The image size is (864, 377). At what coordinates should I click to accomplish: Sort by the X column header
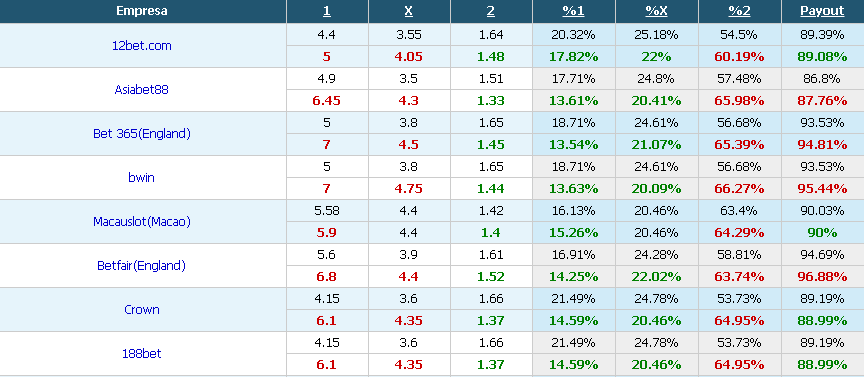[x=409, y=11]
